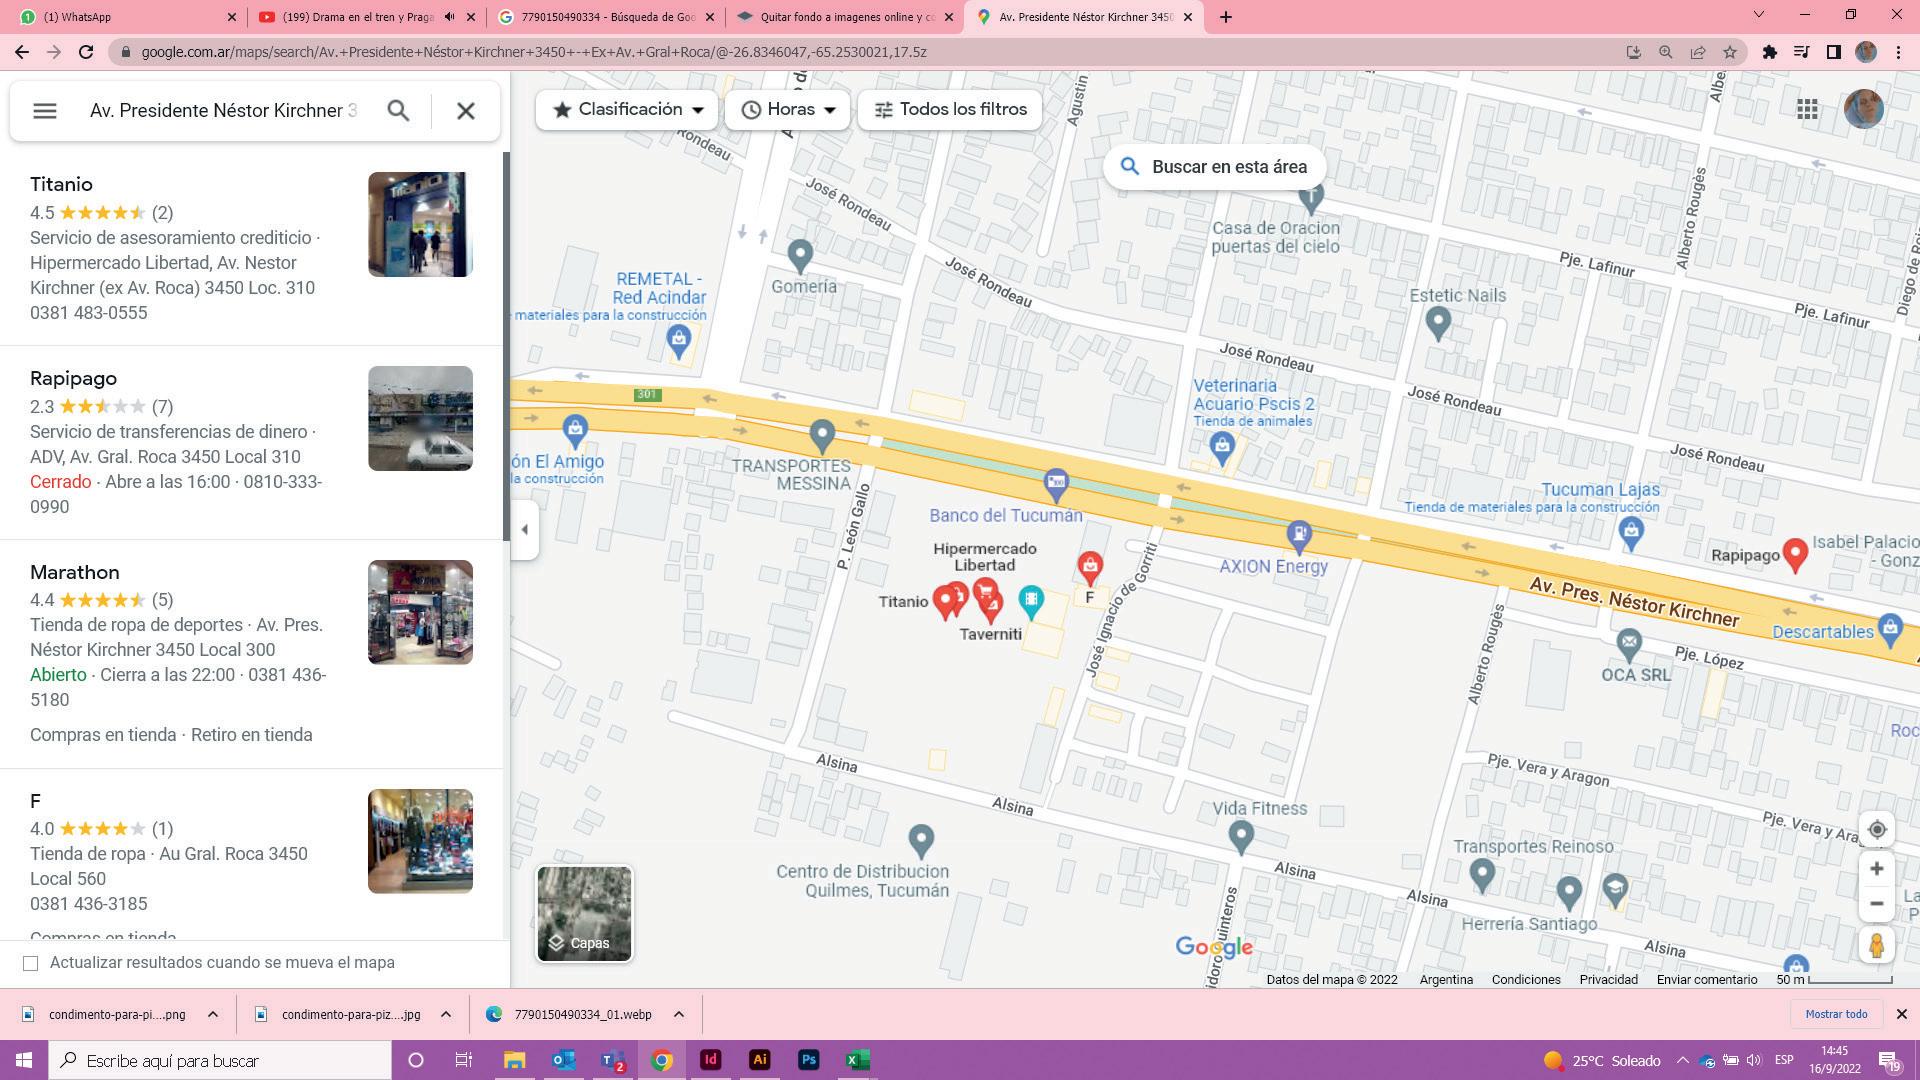Open the F store listing title
Screen dimensions: 1920x1080
pos(35,801)
